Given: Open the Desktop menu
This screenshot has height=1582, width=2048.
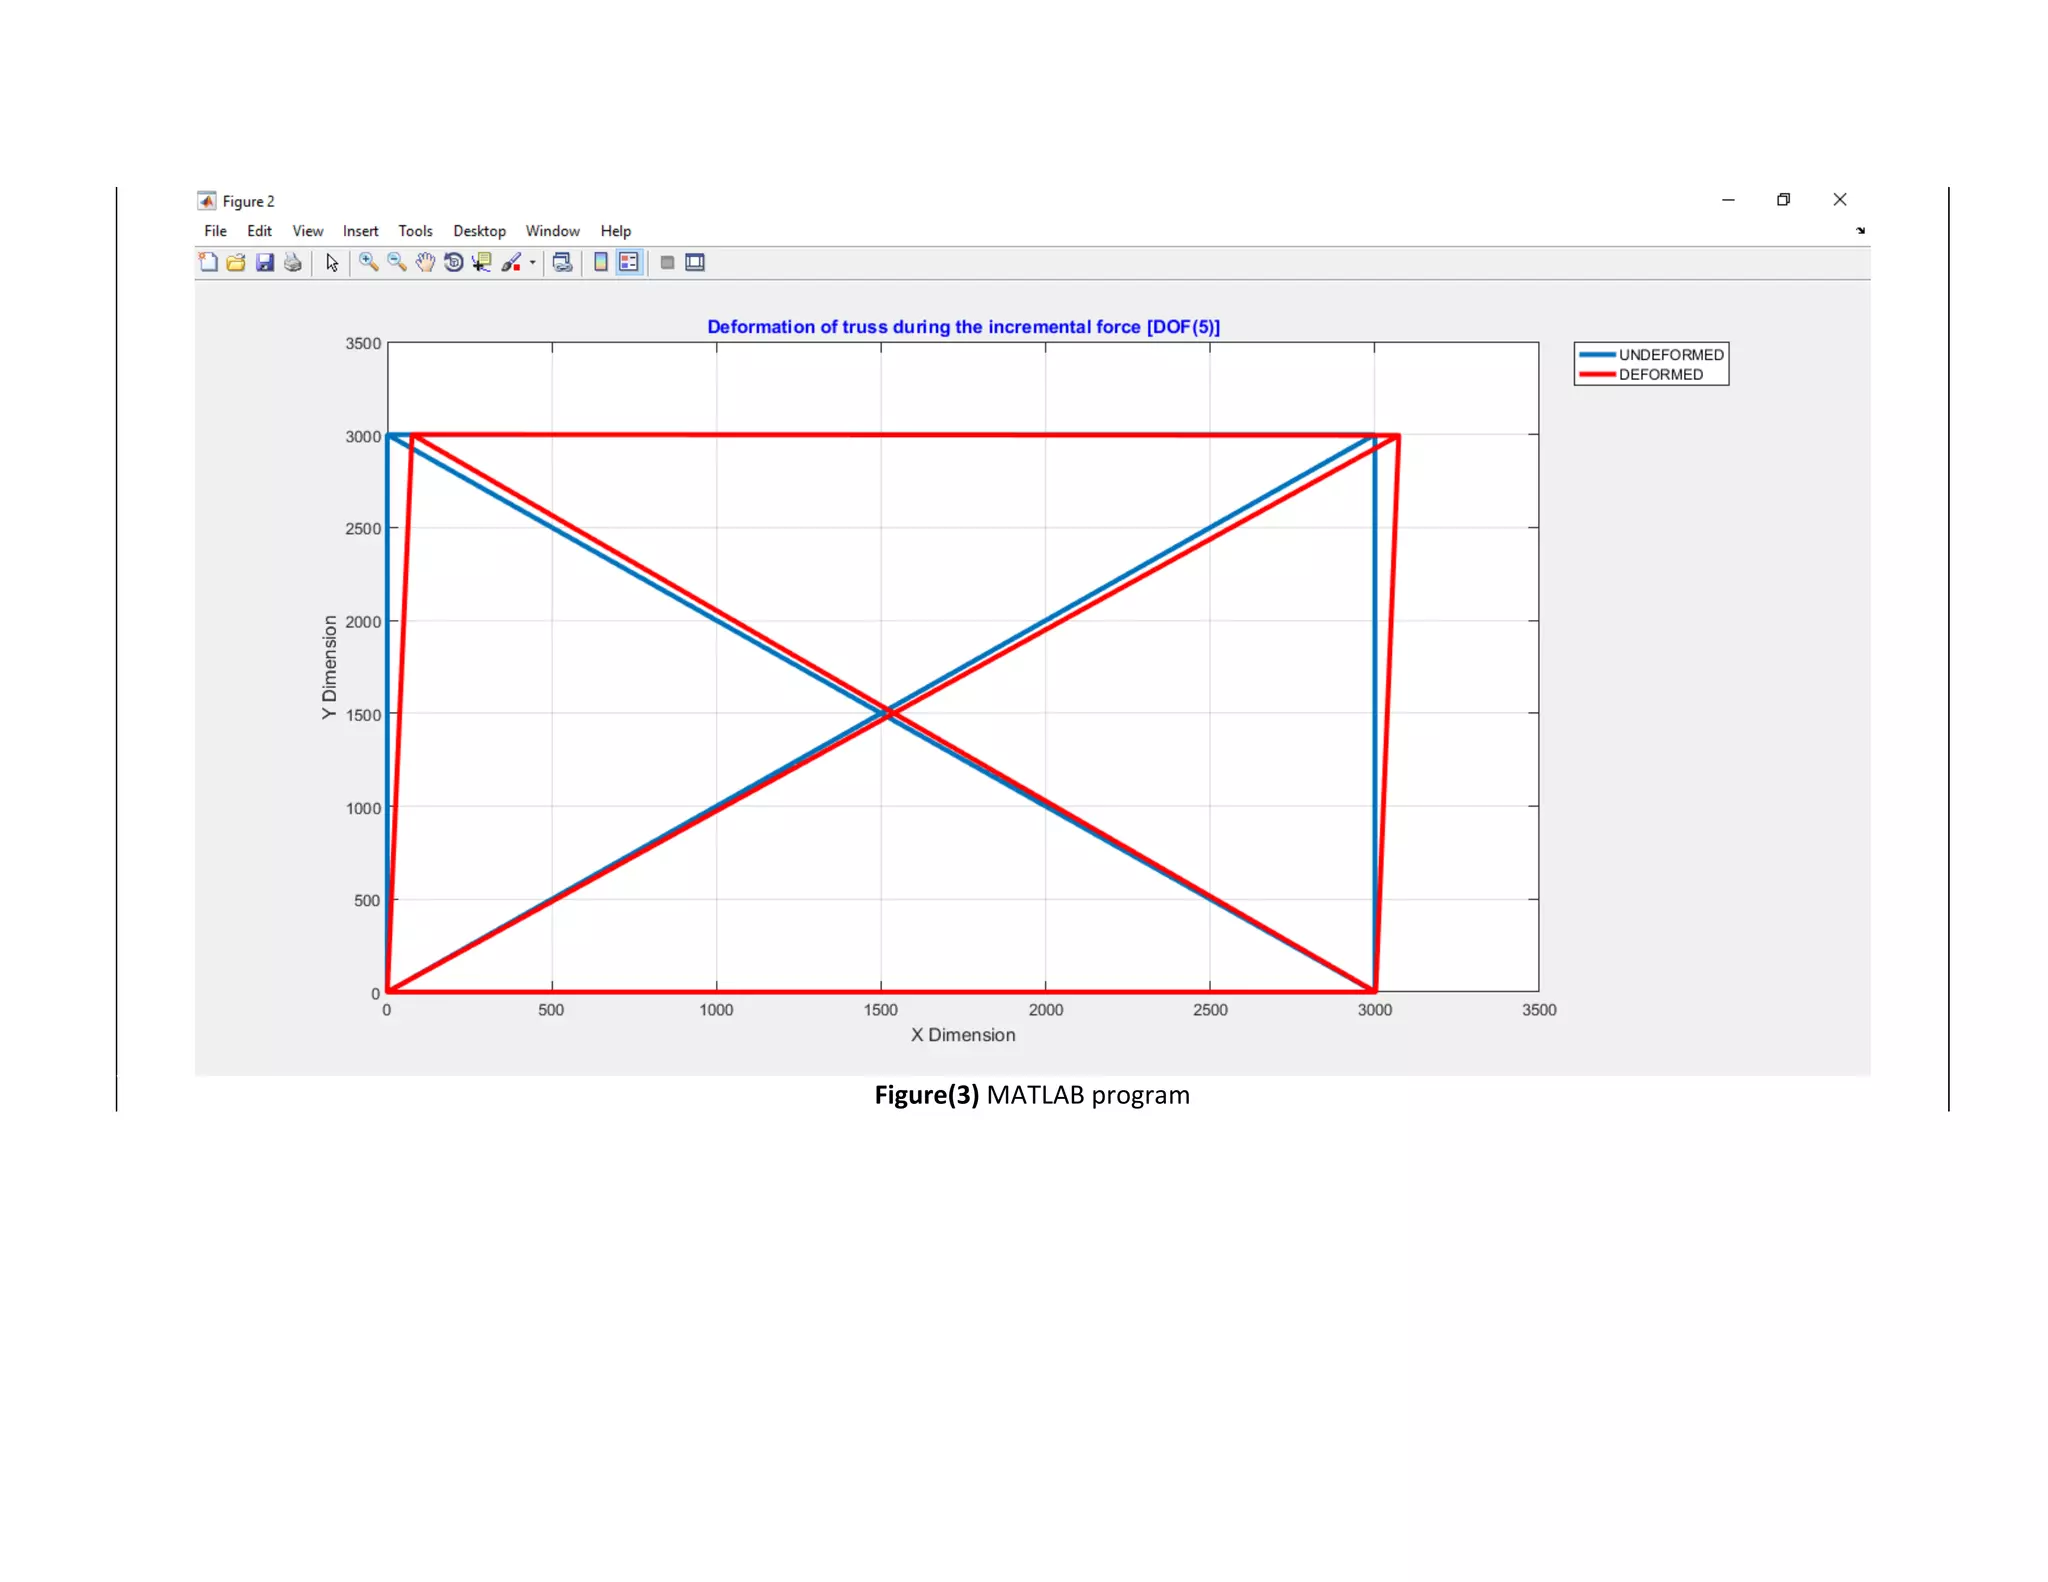Looking at the screenshot, I should click(x=479, y=231).
